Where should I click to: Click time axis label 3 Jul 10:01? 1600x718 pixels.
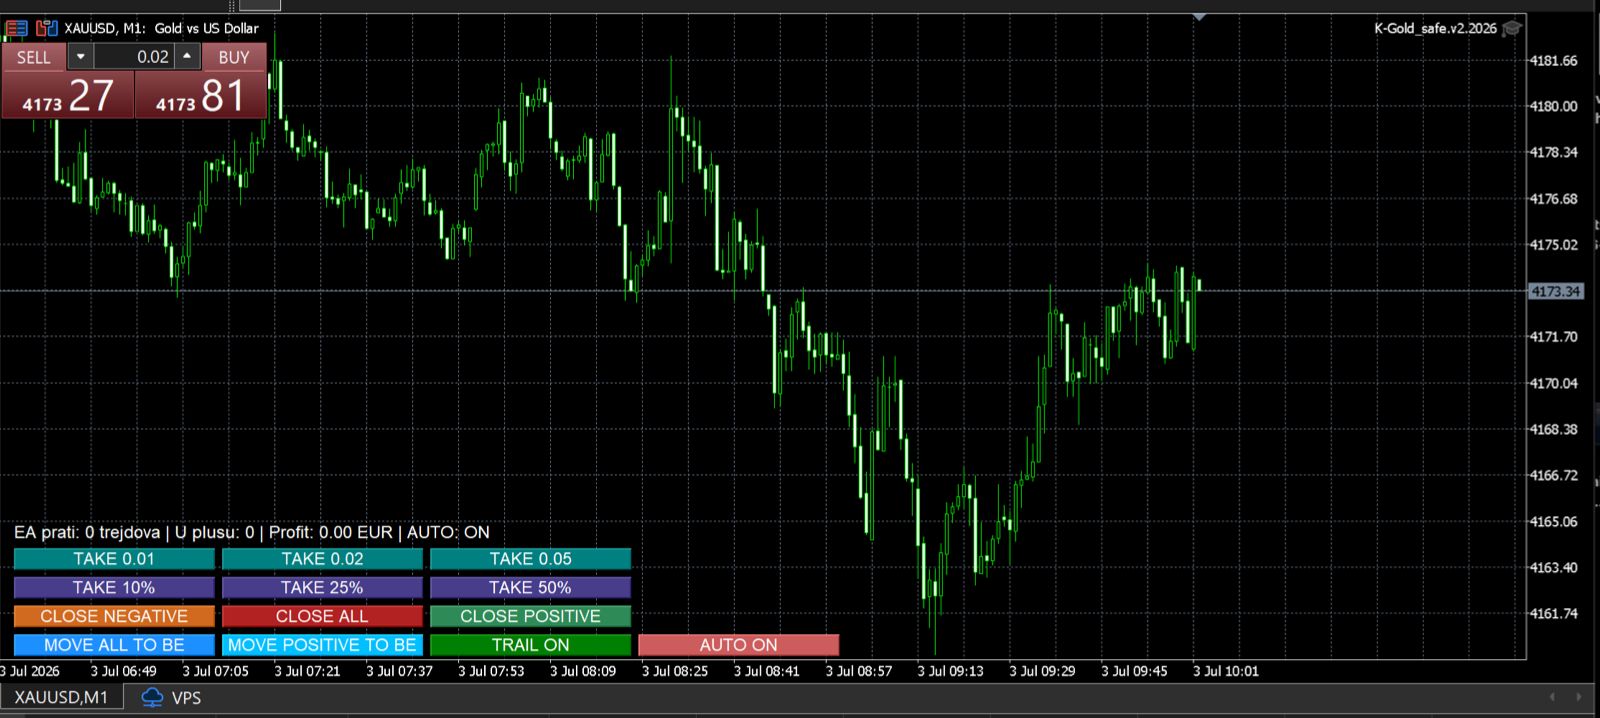pos(1226,671)
